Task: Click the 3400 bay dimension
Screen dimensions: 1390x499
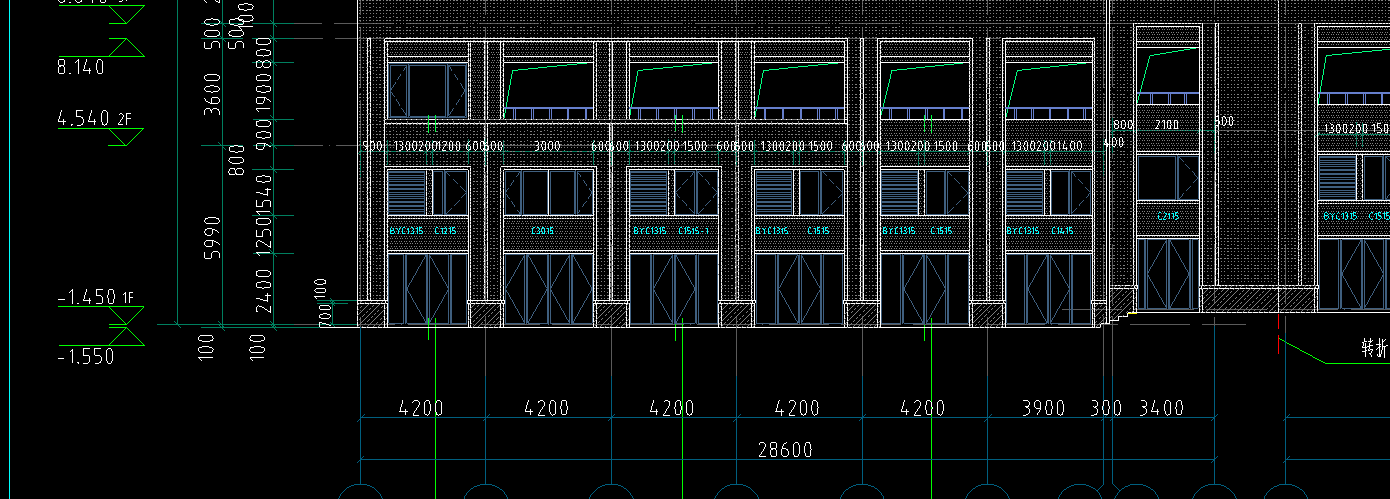Action: [1161, 408]
